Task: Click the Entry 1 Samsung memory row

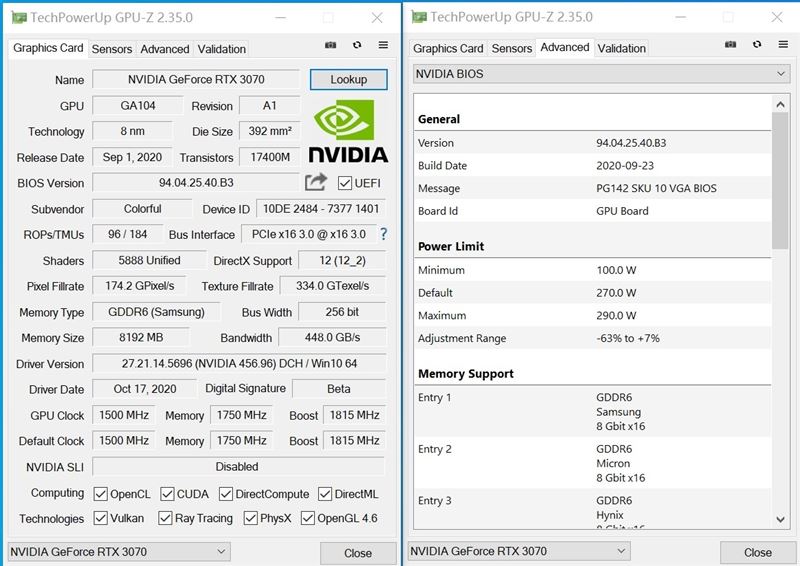Action: point(593,411)
